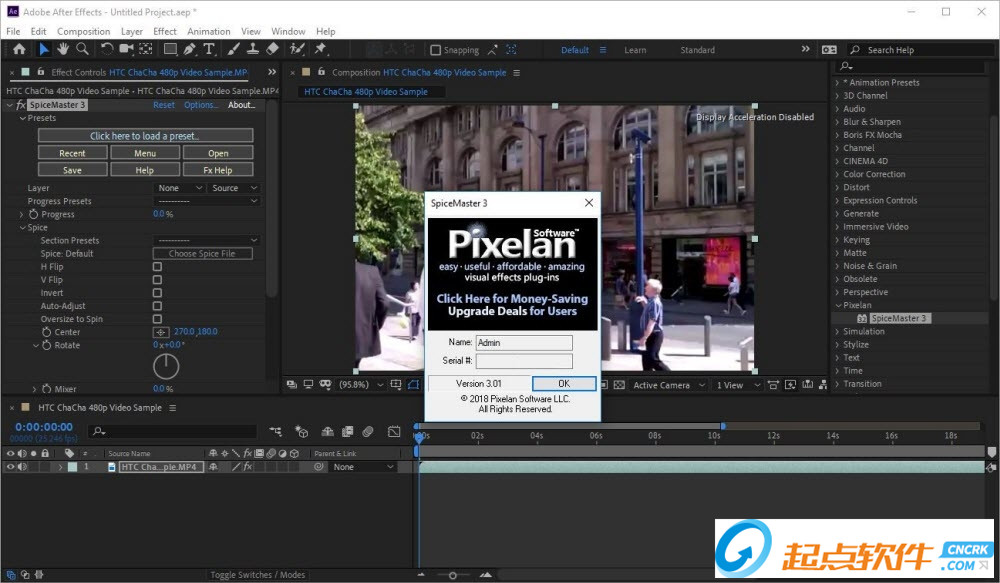Image resolution: width=1000 pixels, height=583 pixels.
Task: Pick the Pen tool
Action: pos(190,49)
